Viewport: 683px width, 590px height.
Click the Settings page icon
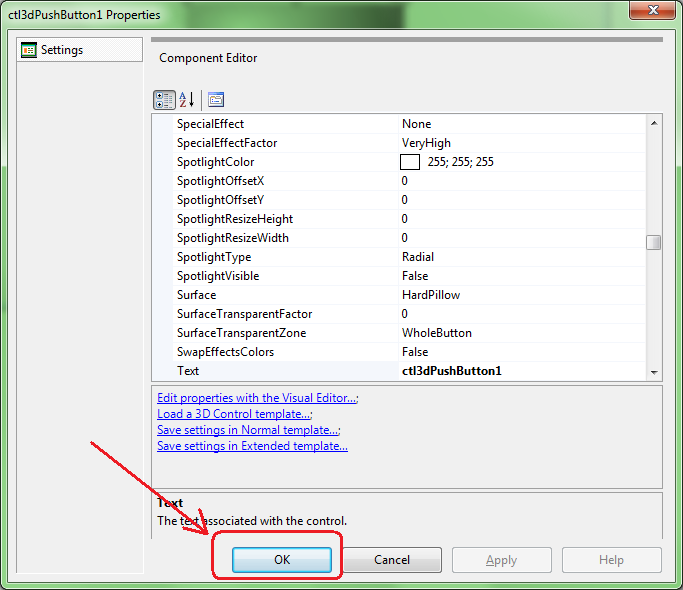pos(29,50)
